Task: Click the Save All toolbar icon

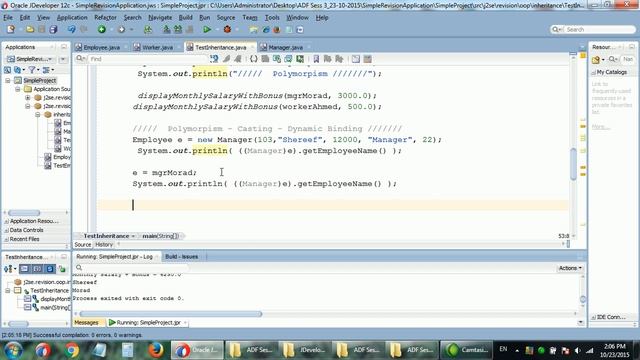Action: 53,29
